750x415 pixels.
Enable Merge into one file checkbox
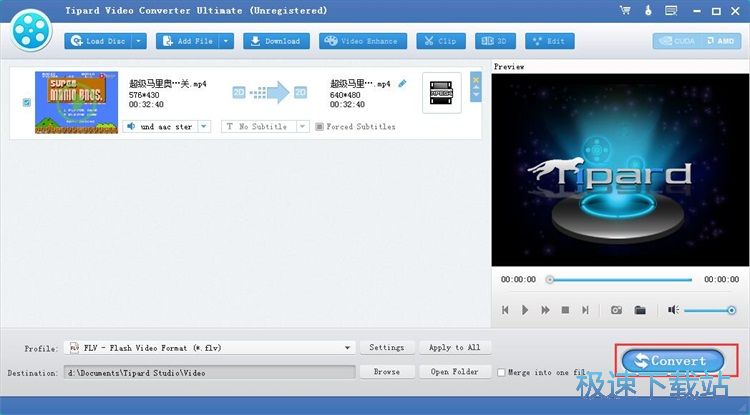501,372
